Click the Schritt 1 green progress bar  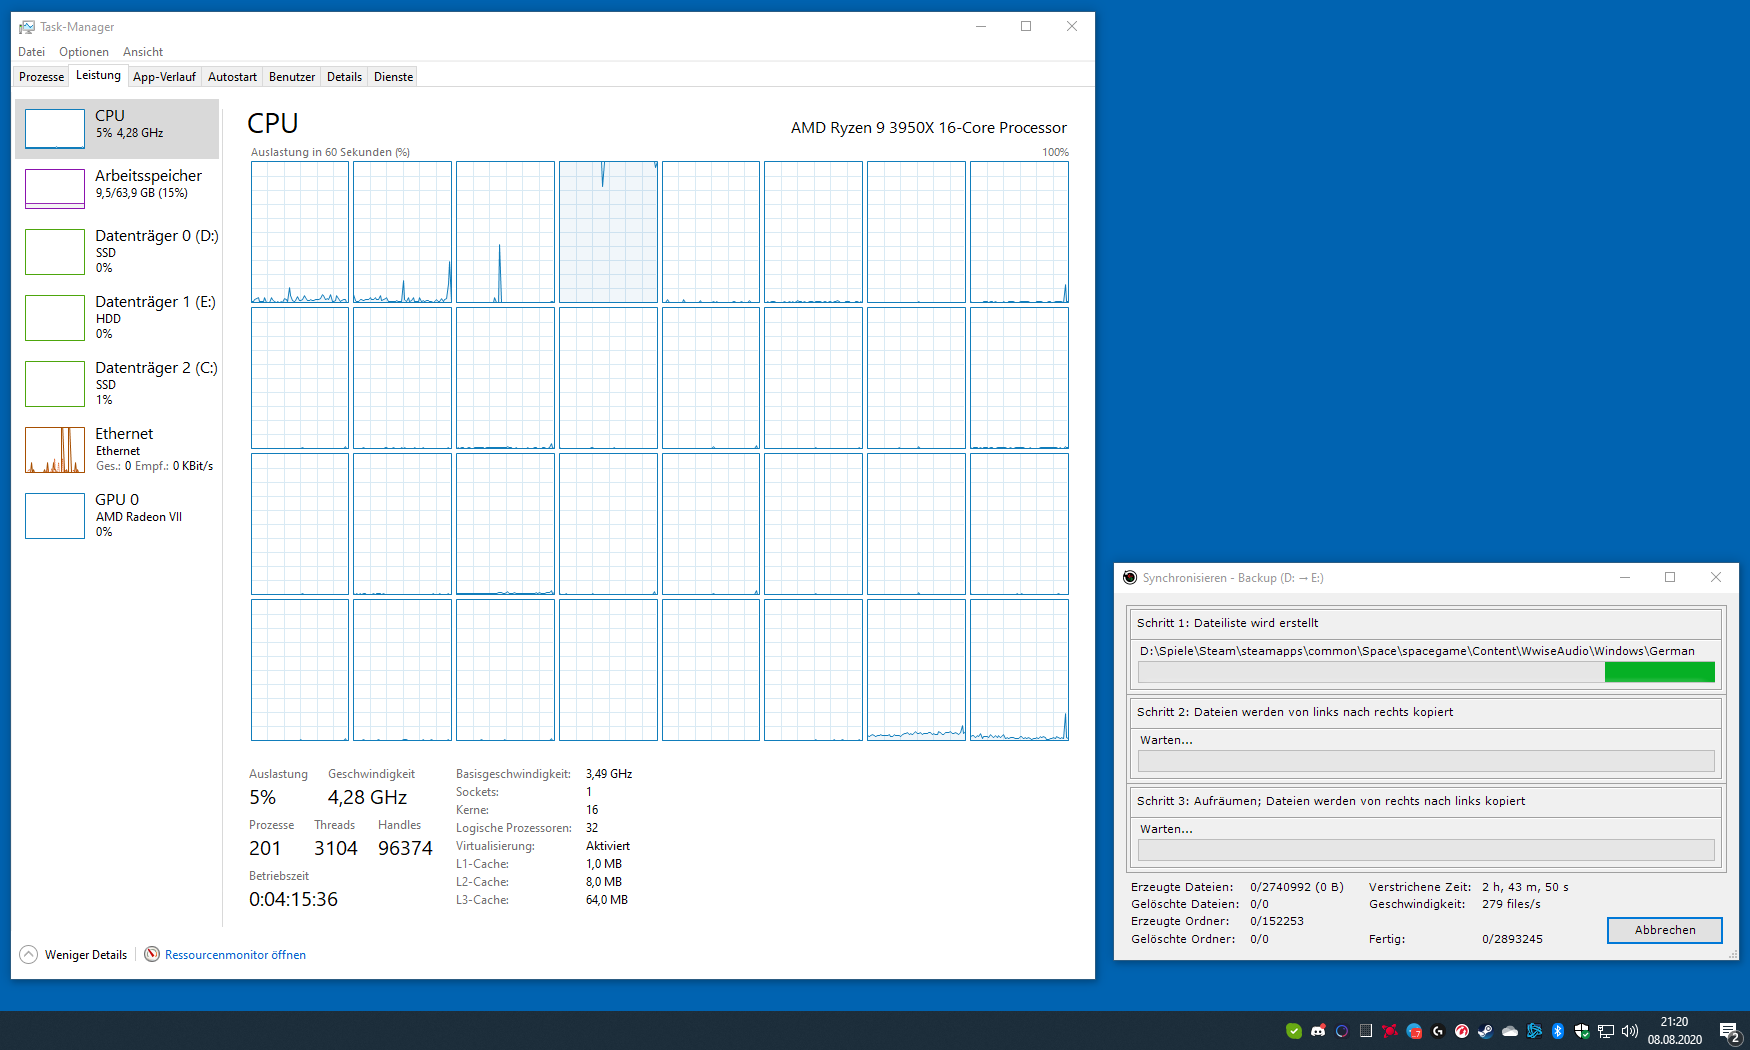pyautogui.click(x=1426, y=672)
